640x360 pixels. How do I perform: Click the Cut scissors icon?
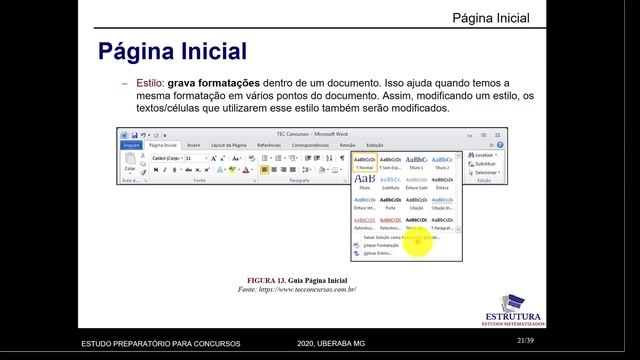pos(143,156)
